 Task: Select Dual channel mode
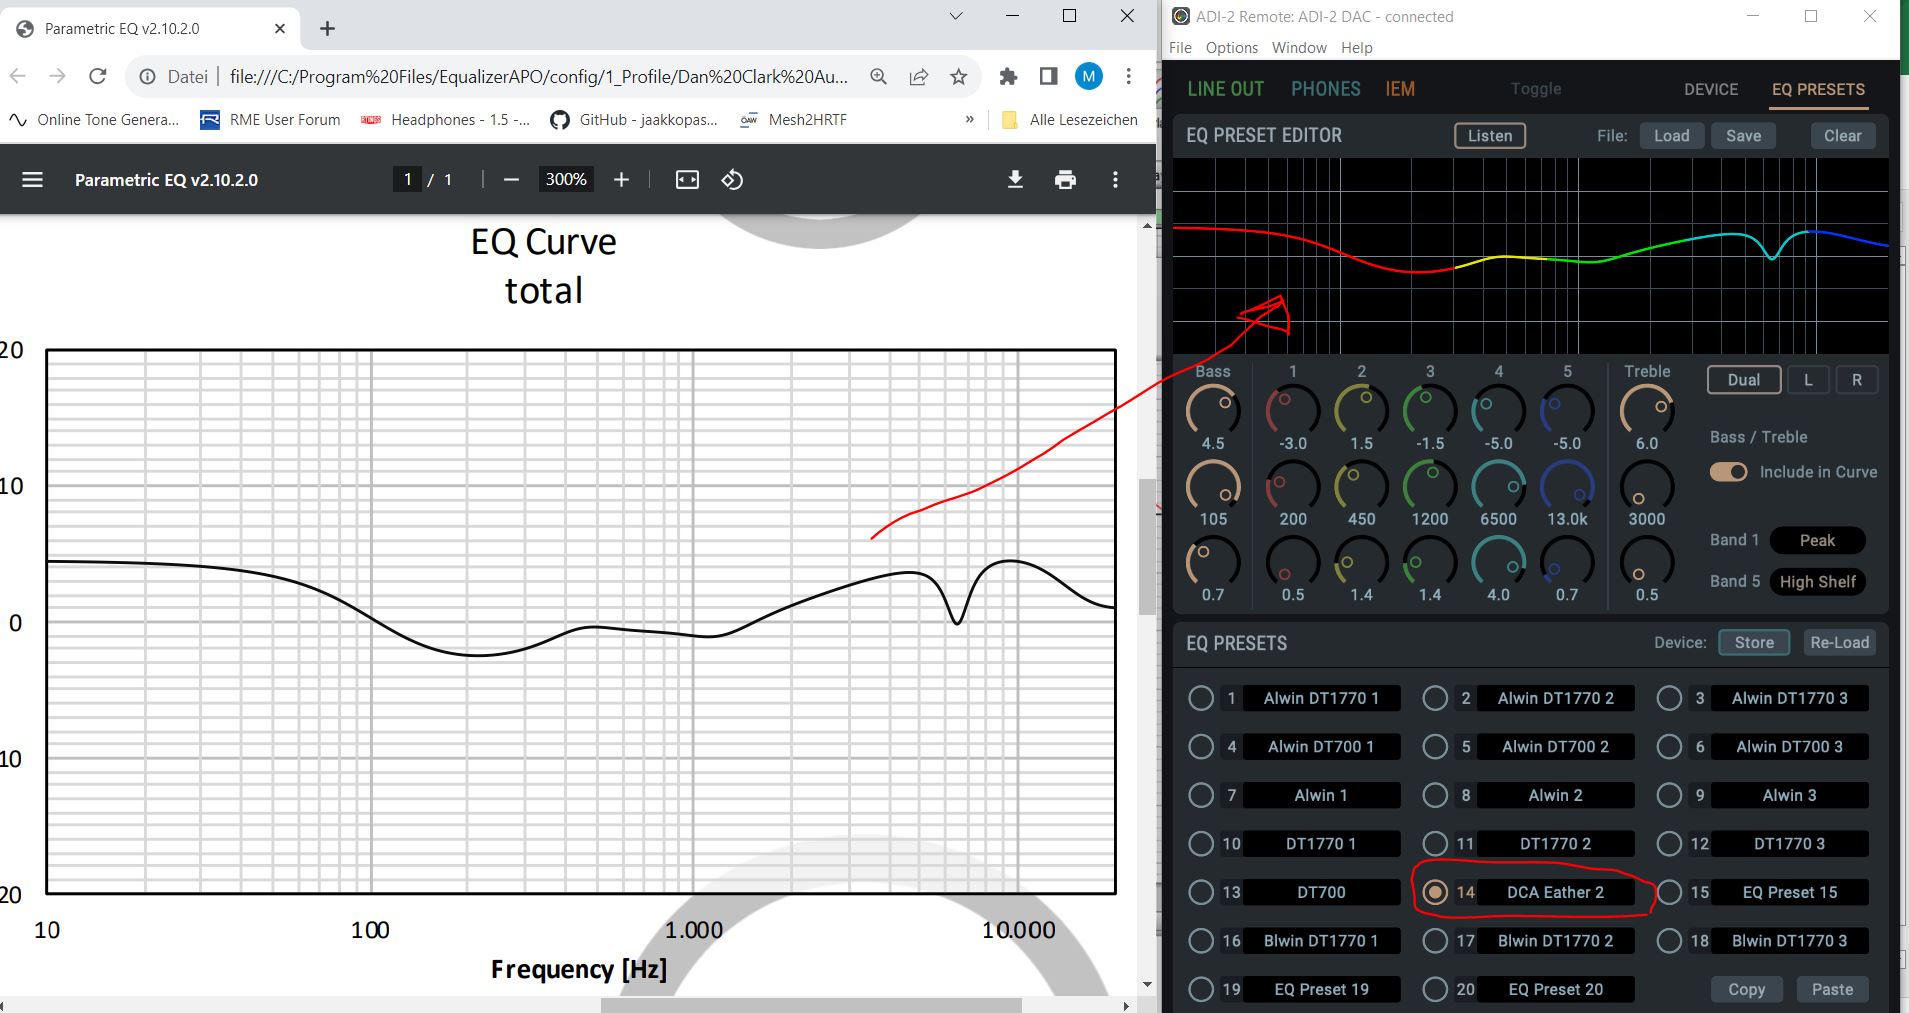pyautogui.click(x=1744, y=380)
